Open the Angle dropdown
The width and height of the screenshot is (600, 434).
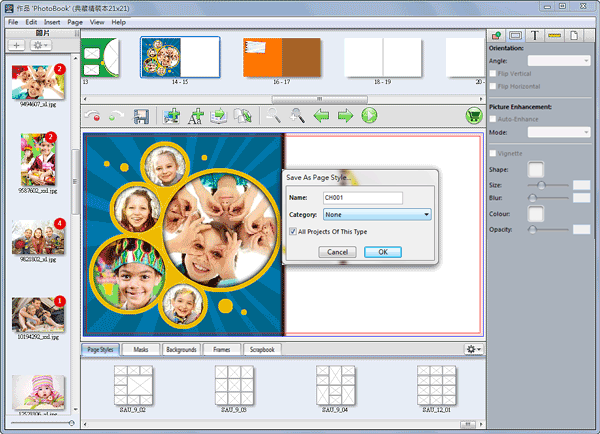(559, 60)
